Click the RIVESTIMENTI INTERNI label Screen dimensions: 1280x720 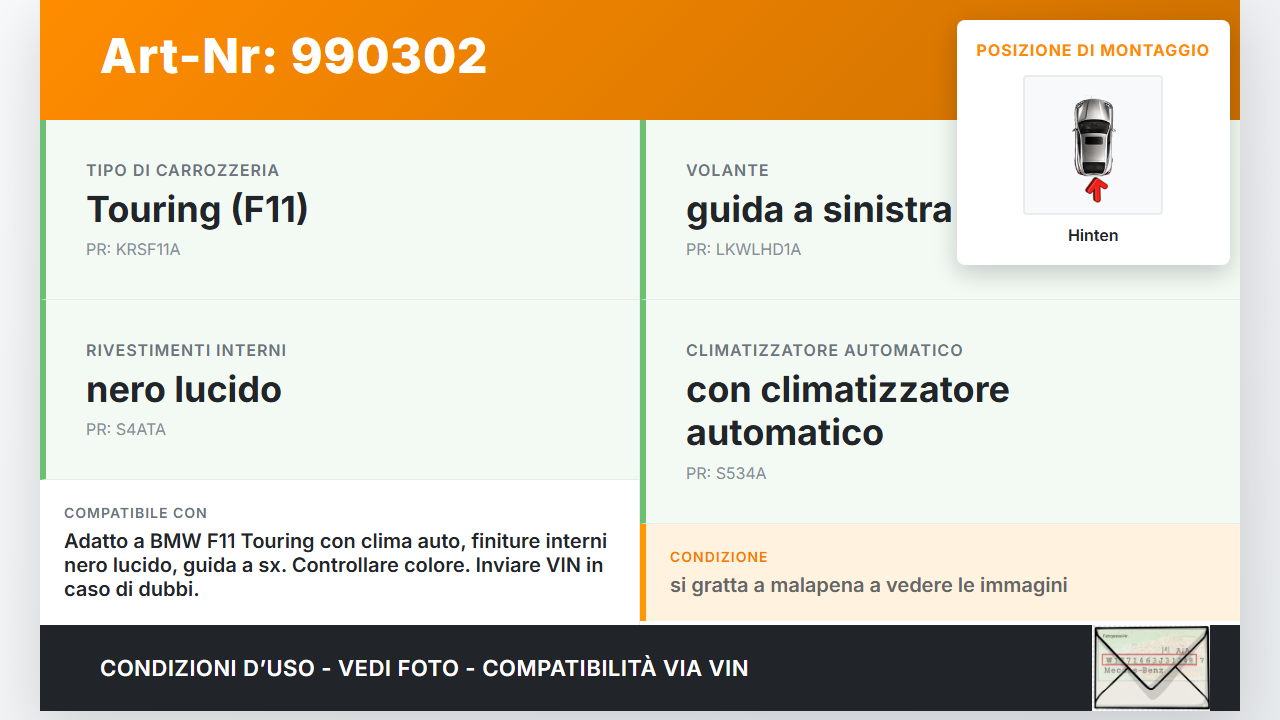click(186, 350)
